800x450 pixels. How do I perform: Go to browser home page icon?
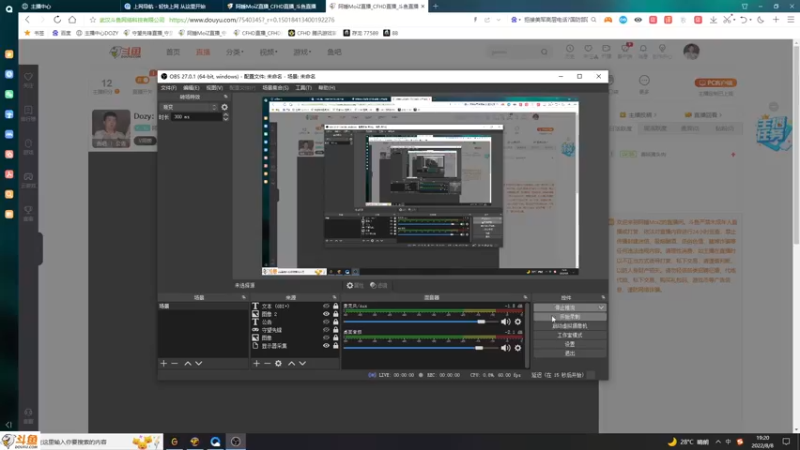click(72, 20)
